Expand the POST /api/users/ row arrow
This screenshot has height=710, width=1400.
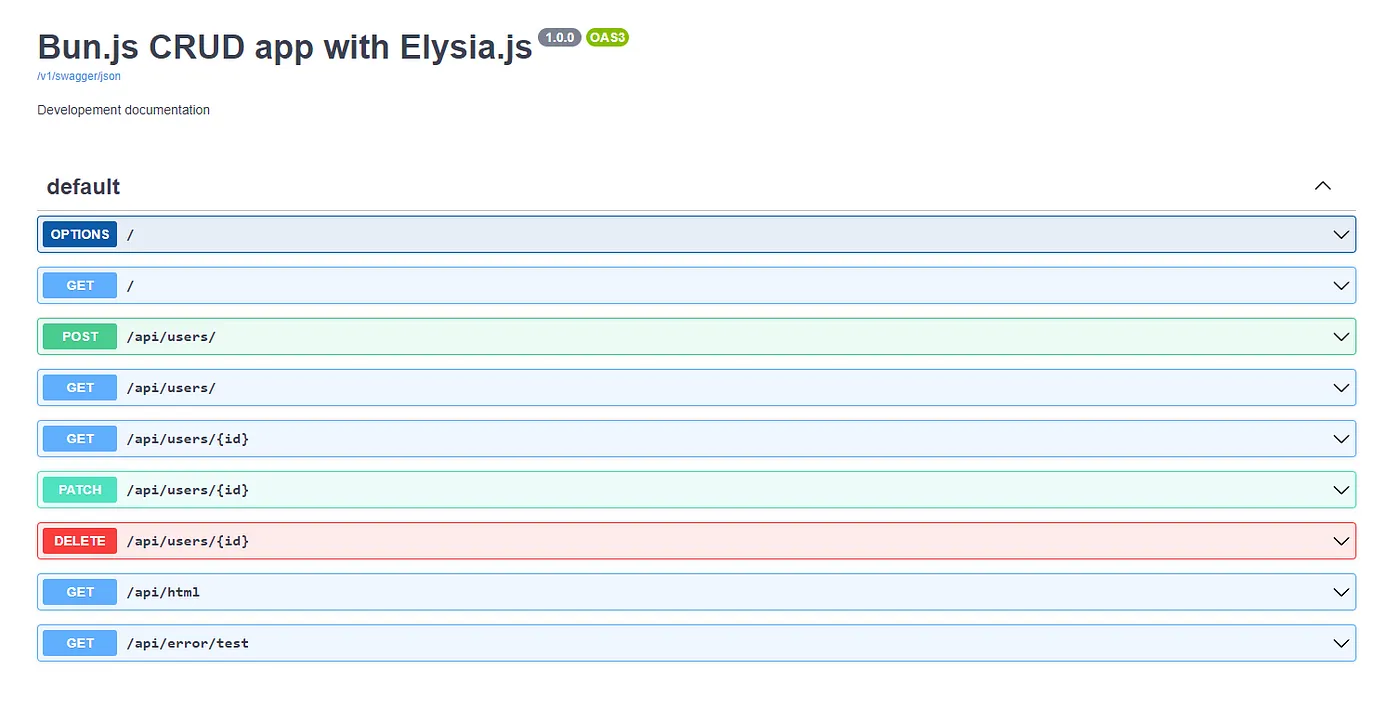(1342, 336)
